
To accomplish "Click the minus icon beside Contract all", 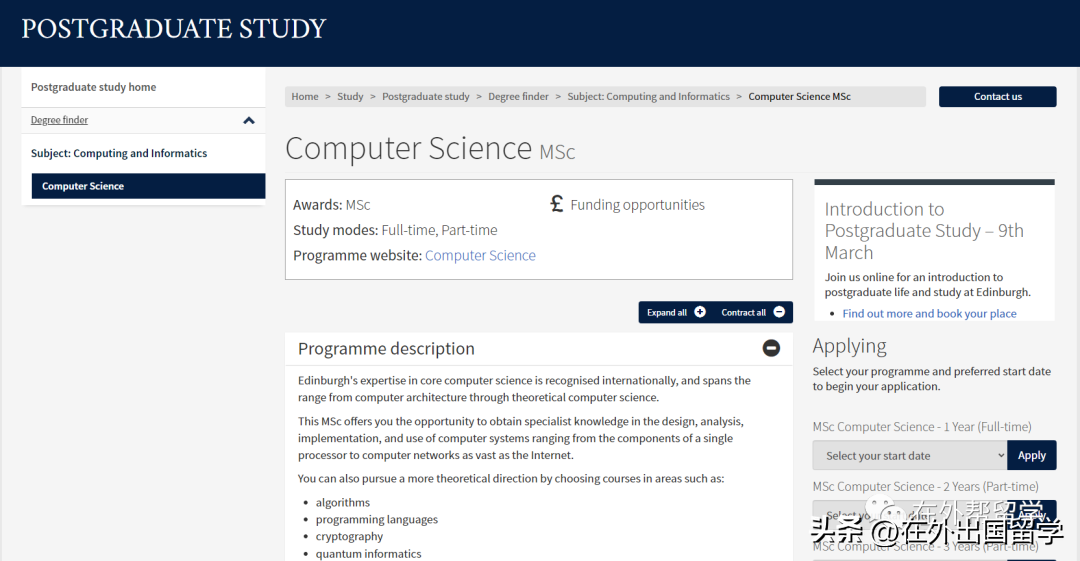I will tap(779, 312).
